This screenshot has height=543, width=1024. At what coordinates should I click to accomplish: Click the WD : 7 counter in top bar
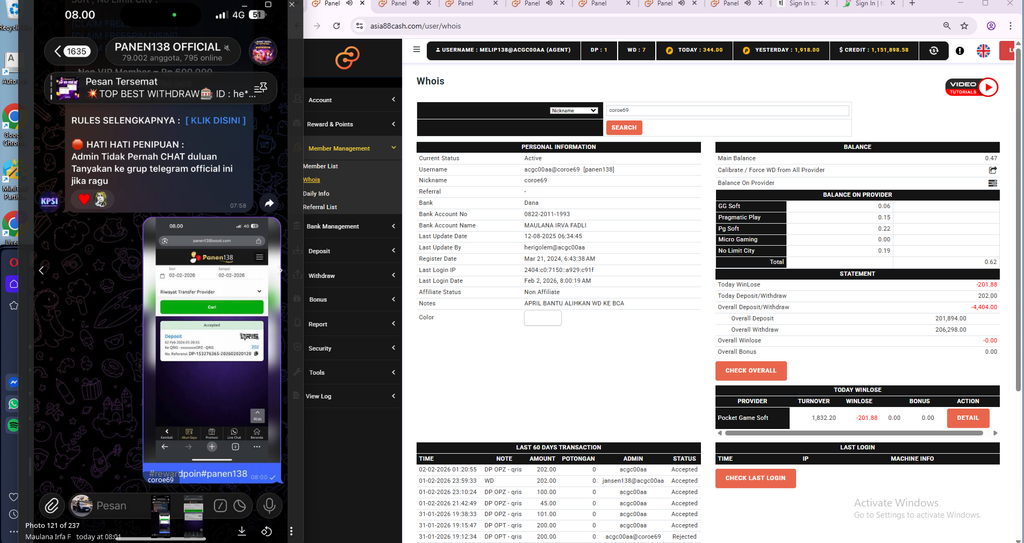click(636, 50)
